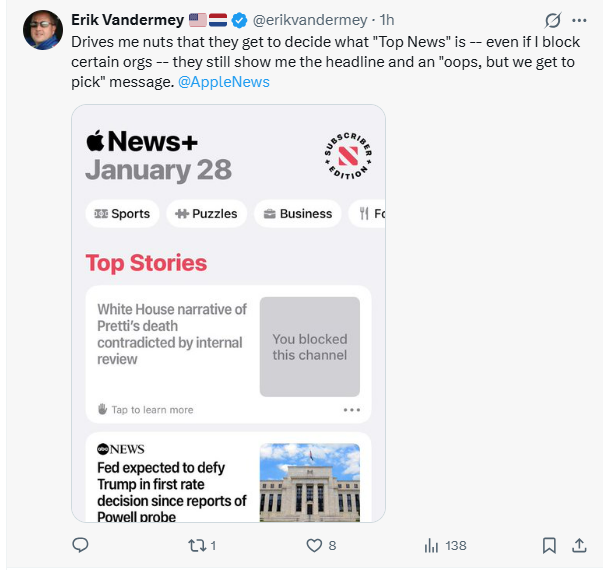Repost this tweet via retweet icon
This screenshot has width=603, height=570.
click(196, 545)
